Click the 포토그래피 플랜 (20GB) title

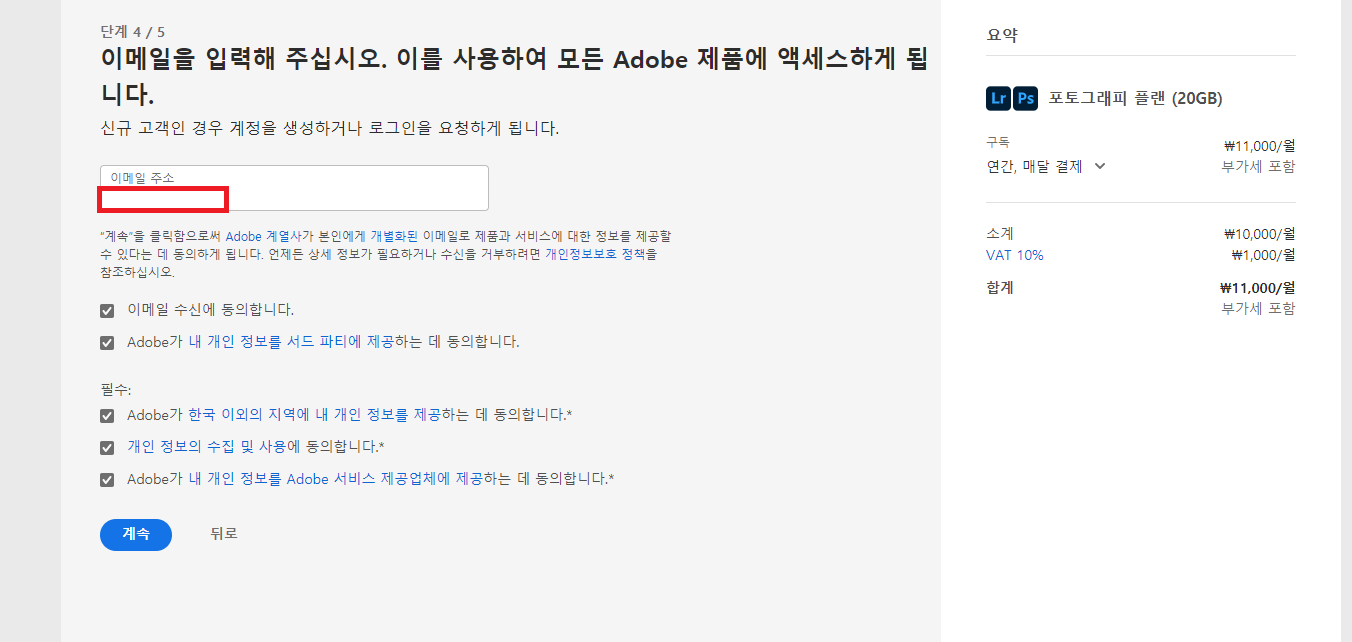1135,98
